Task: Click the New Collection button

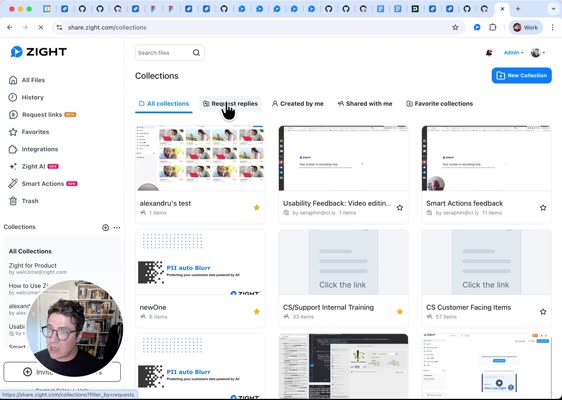Action: (521, 75)
